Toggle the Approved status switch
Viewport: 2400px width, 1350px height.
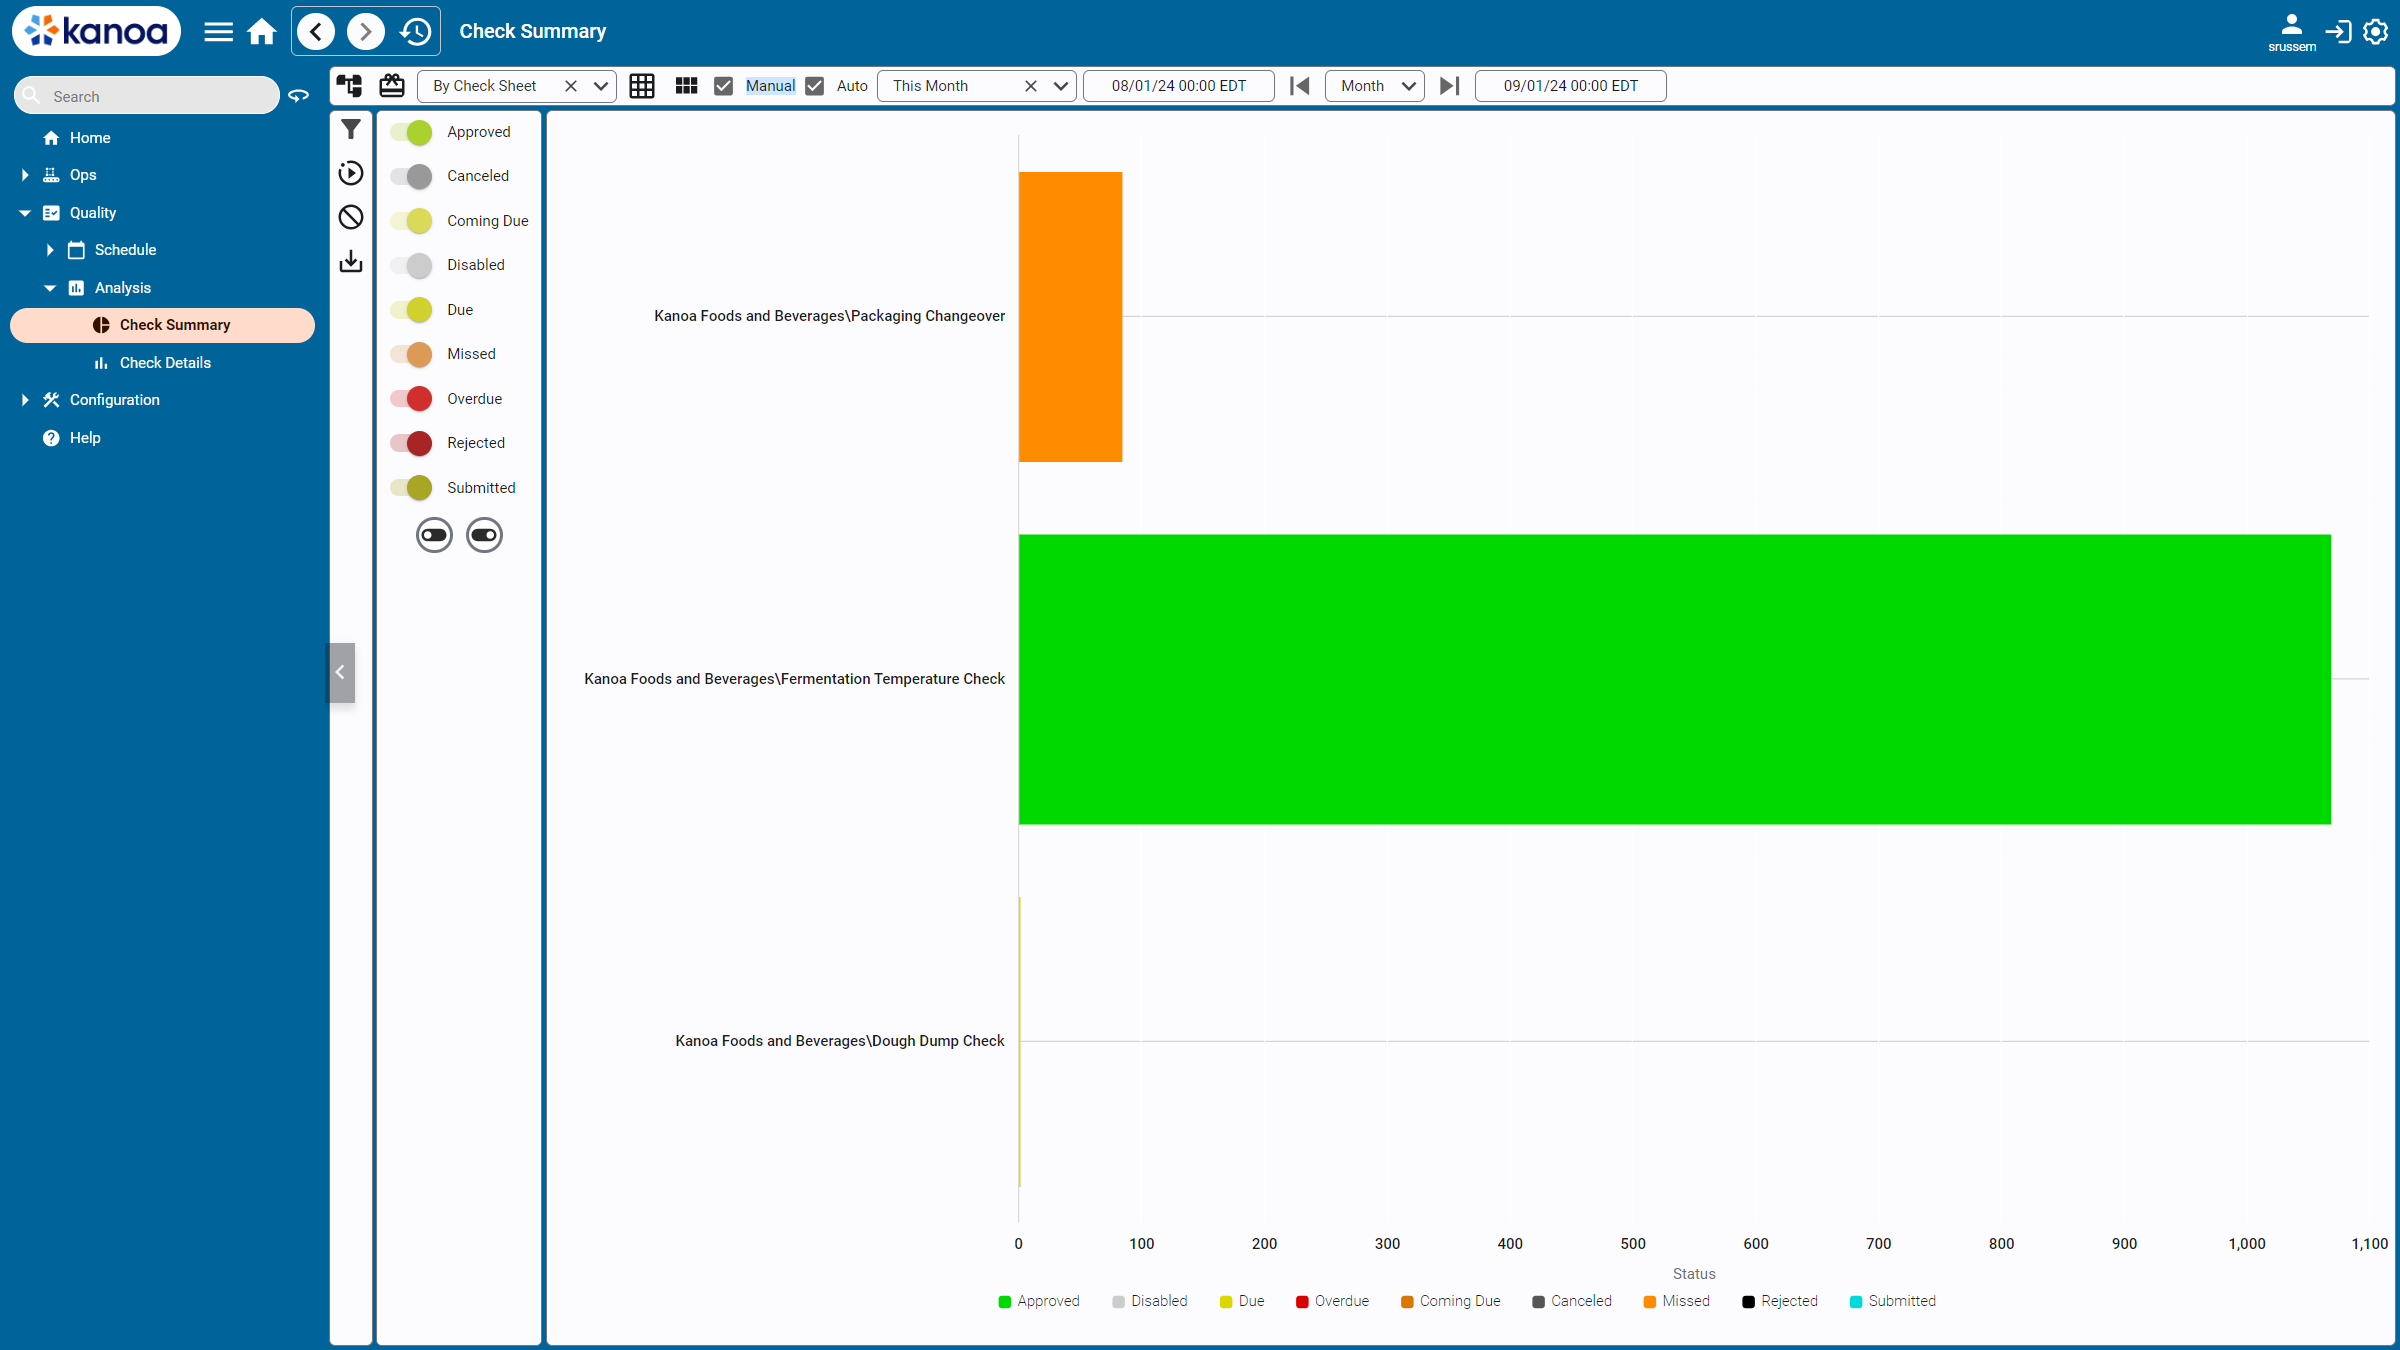pyautogui.click(x=411, y=132)
